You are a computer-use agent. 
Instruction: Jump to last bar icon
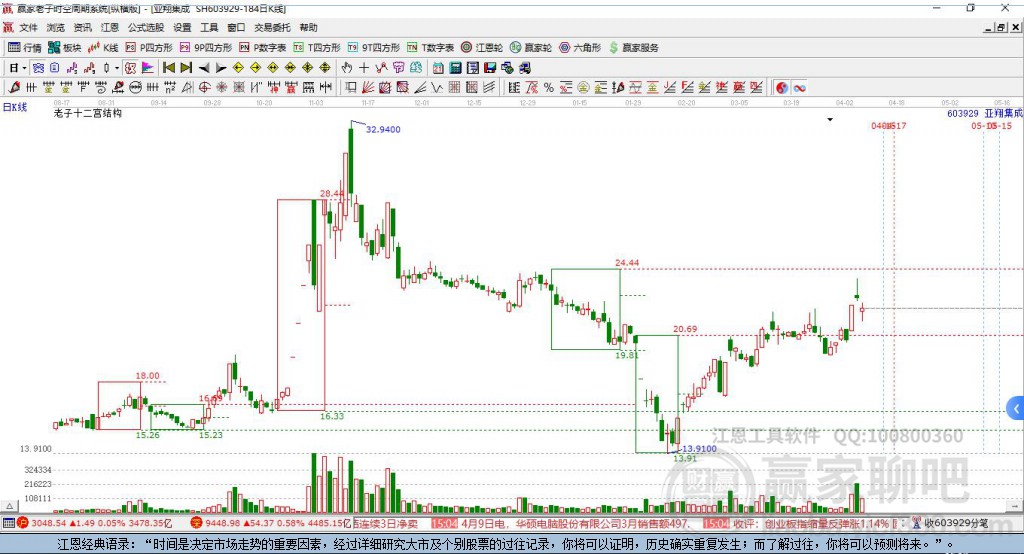[x=186, y=68]
